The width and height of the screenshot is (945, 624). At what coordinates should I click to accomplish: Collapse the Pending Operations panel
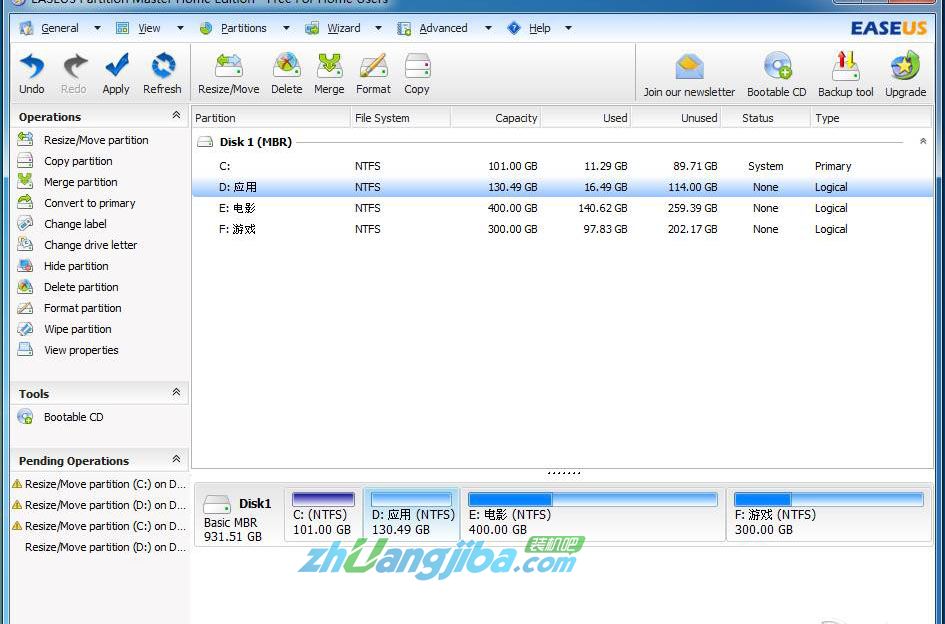(176, 460)
